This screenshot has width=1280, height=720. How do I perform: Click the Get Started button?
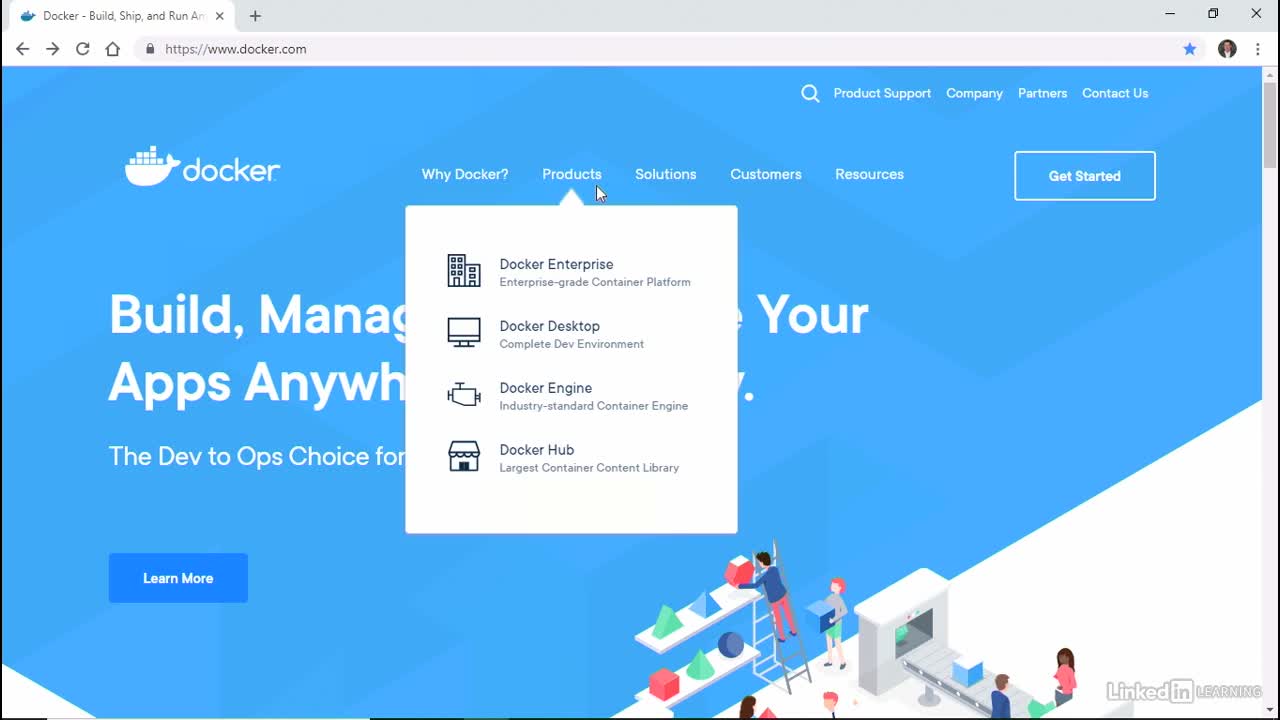tap(1085, 176)
